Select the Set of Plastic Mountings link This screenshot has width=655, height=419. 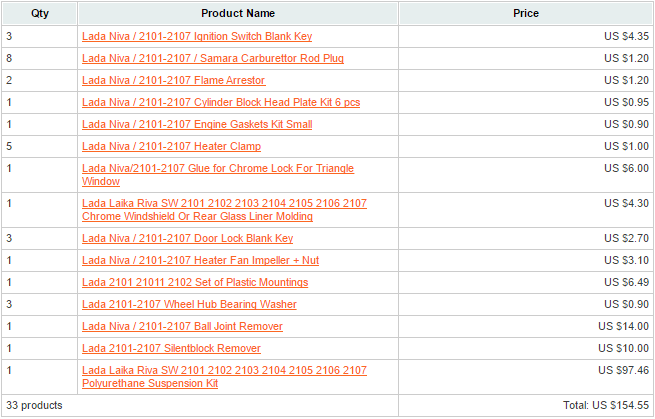(x=194, y=282)
